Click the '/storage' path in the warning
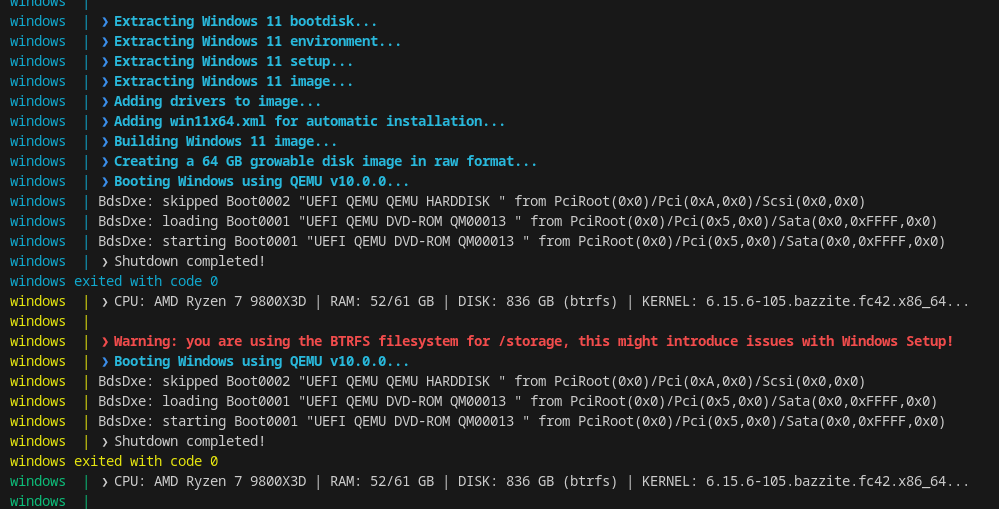 530,341
